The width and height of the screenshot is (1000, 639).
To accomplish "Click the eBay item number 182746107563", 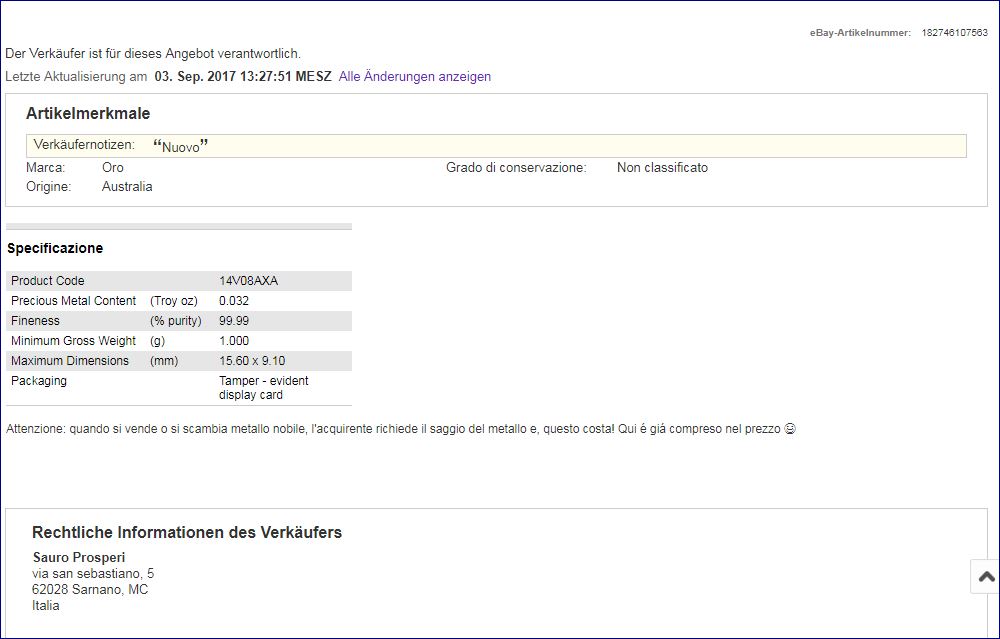I will tap(954, 33).
